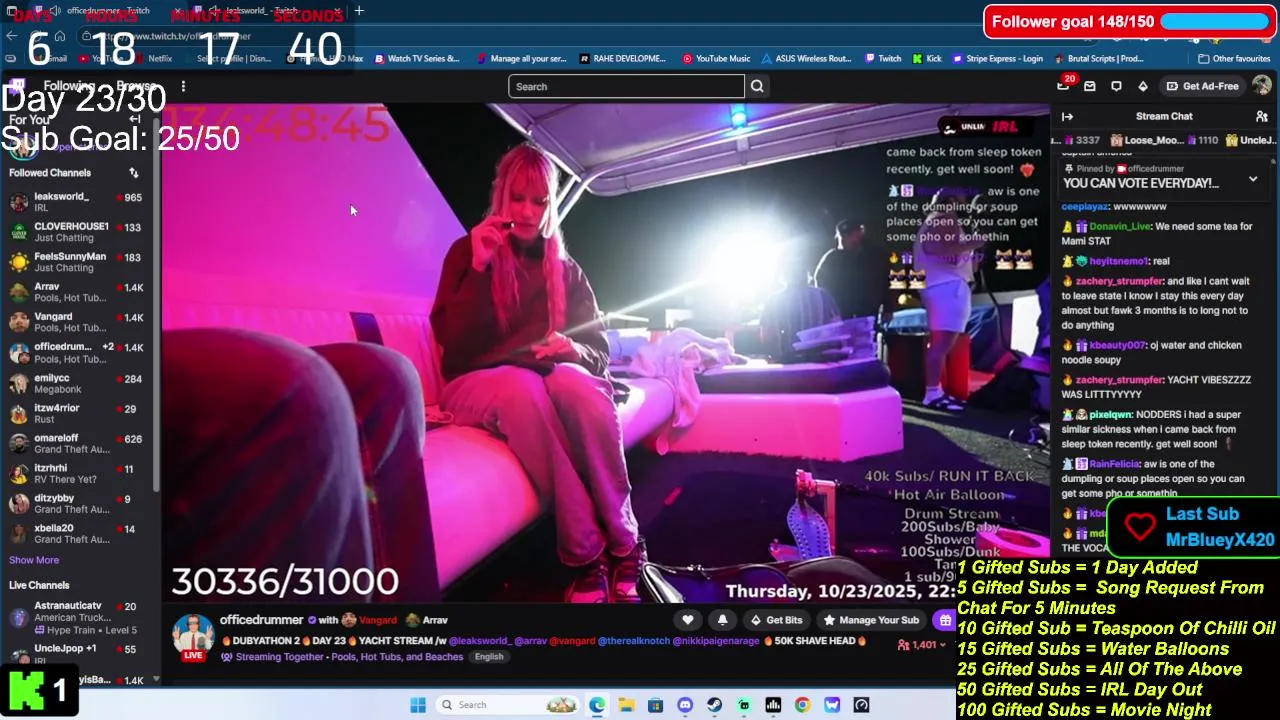Open officedrummer live avatar thumbnail
Viewport: 1280px width, 720px height.
pos(193,637)
